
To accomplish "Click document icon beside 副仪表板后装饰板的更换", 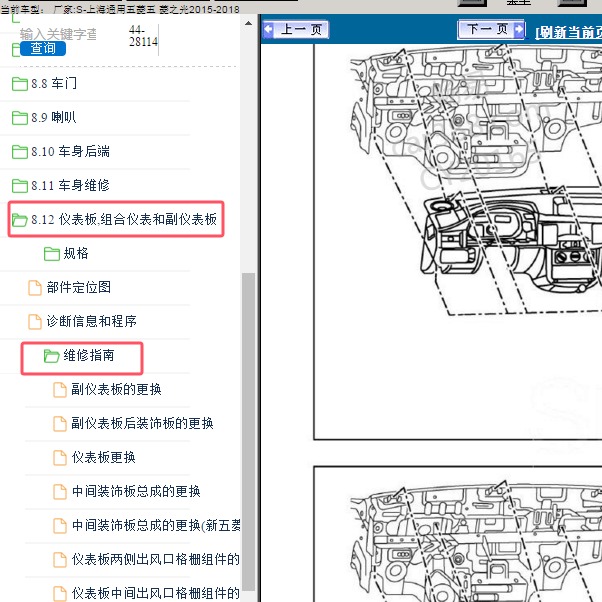I will (x=60, y=423).
